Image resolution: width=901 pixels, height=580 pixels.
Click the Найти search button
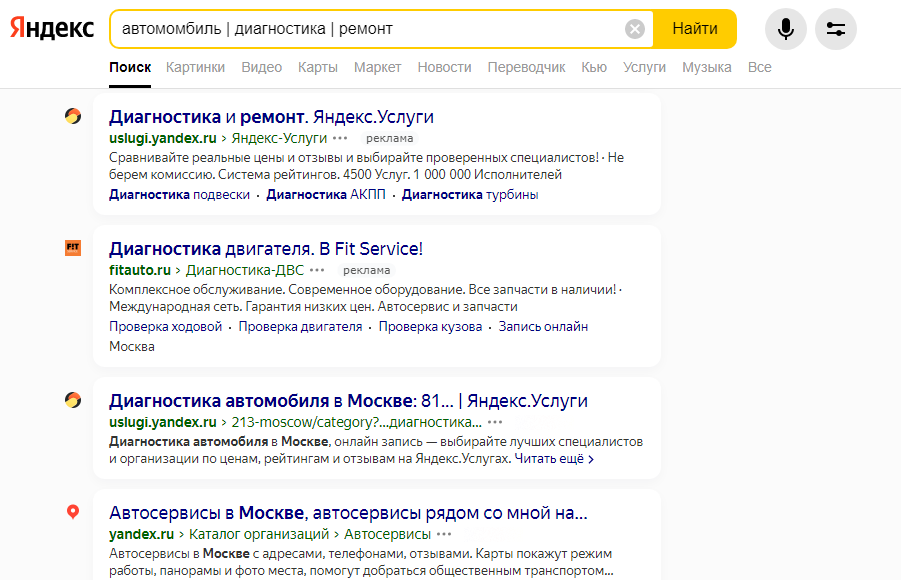tap(695, 29)
